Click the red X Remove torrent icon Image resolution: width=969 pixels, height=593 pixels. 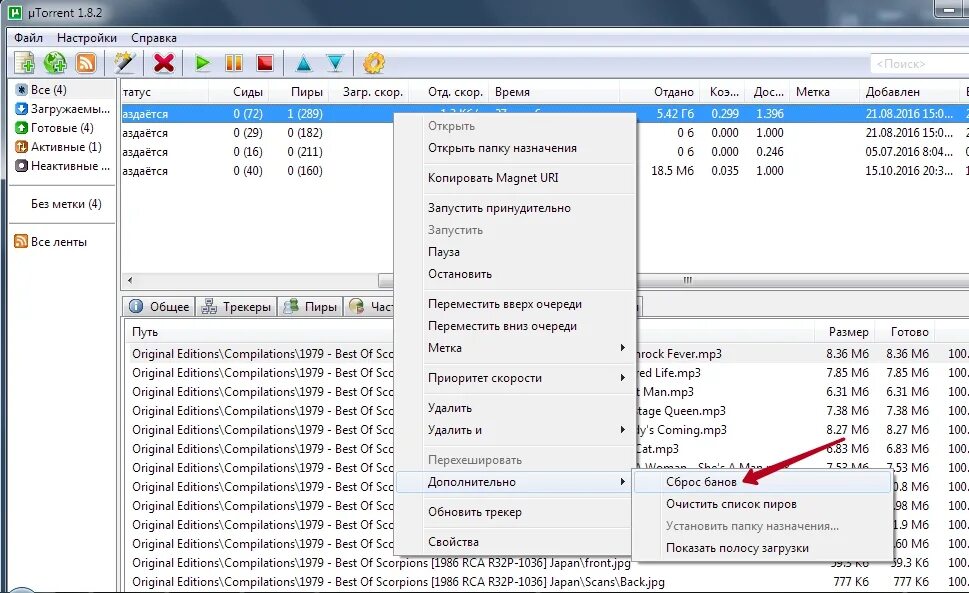pyautogui.click(x=164, y=63)
